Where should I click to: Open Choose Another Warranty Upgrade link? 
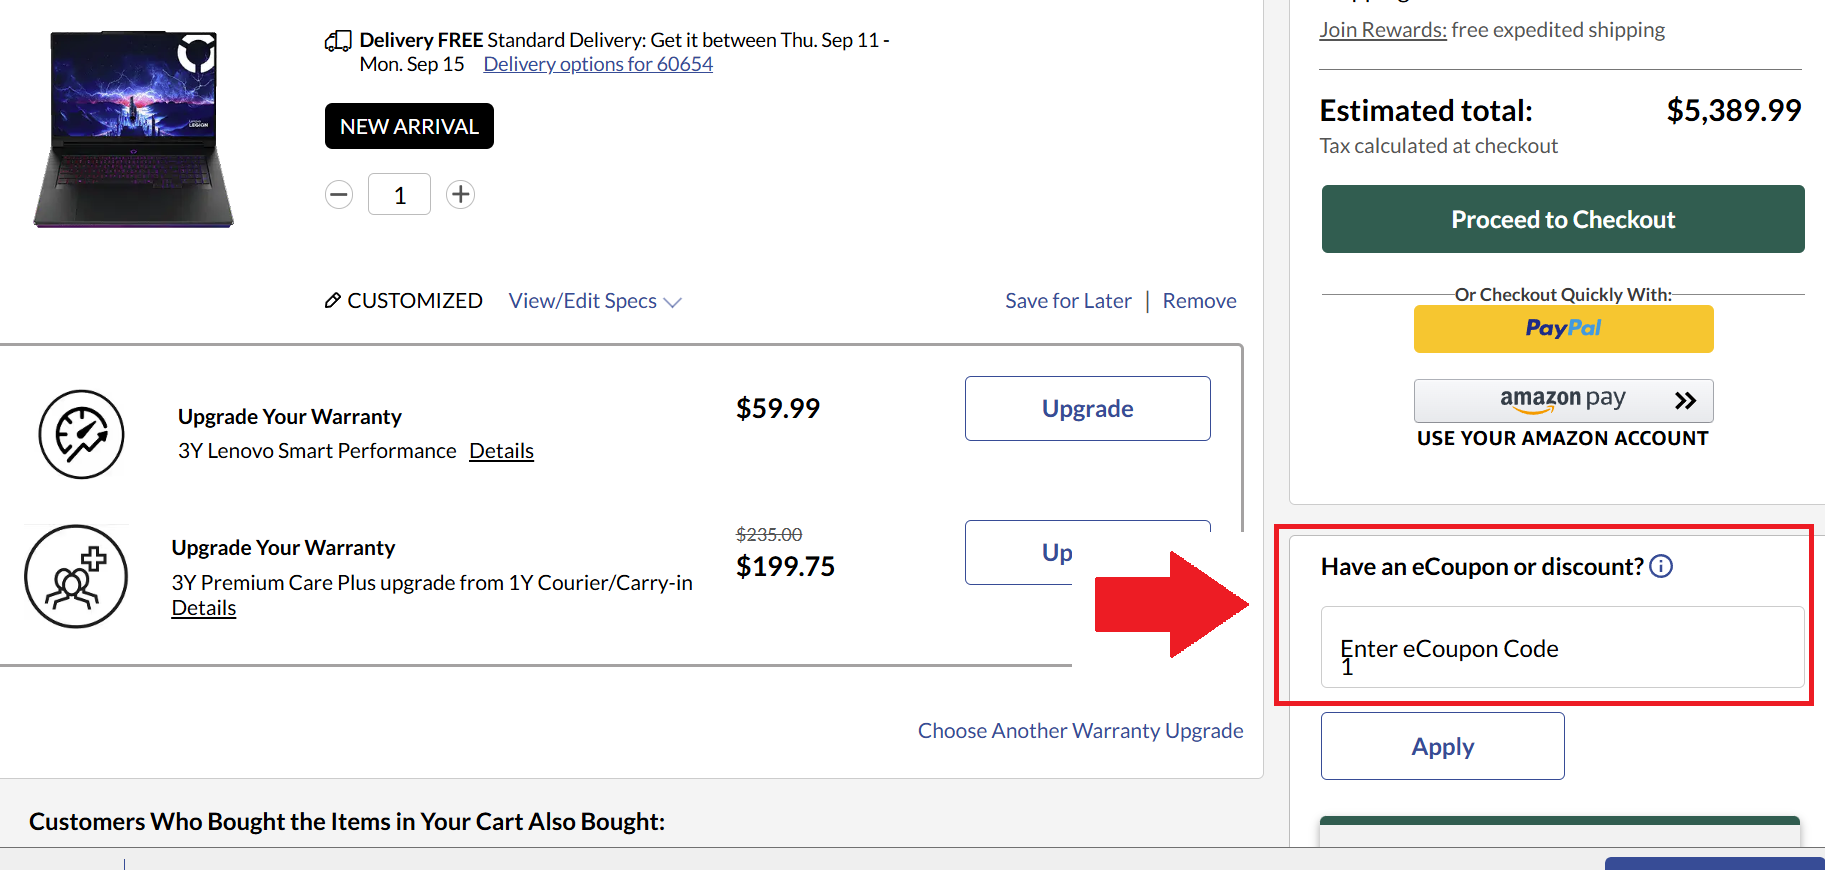1080,731
